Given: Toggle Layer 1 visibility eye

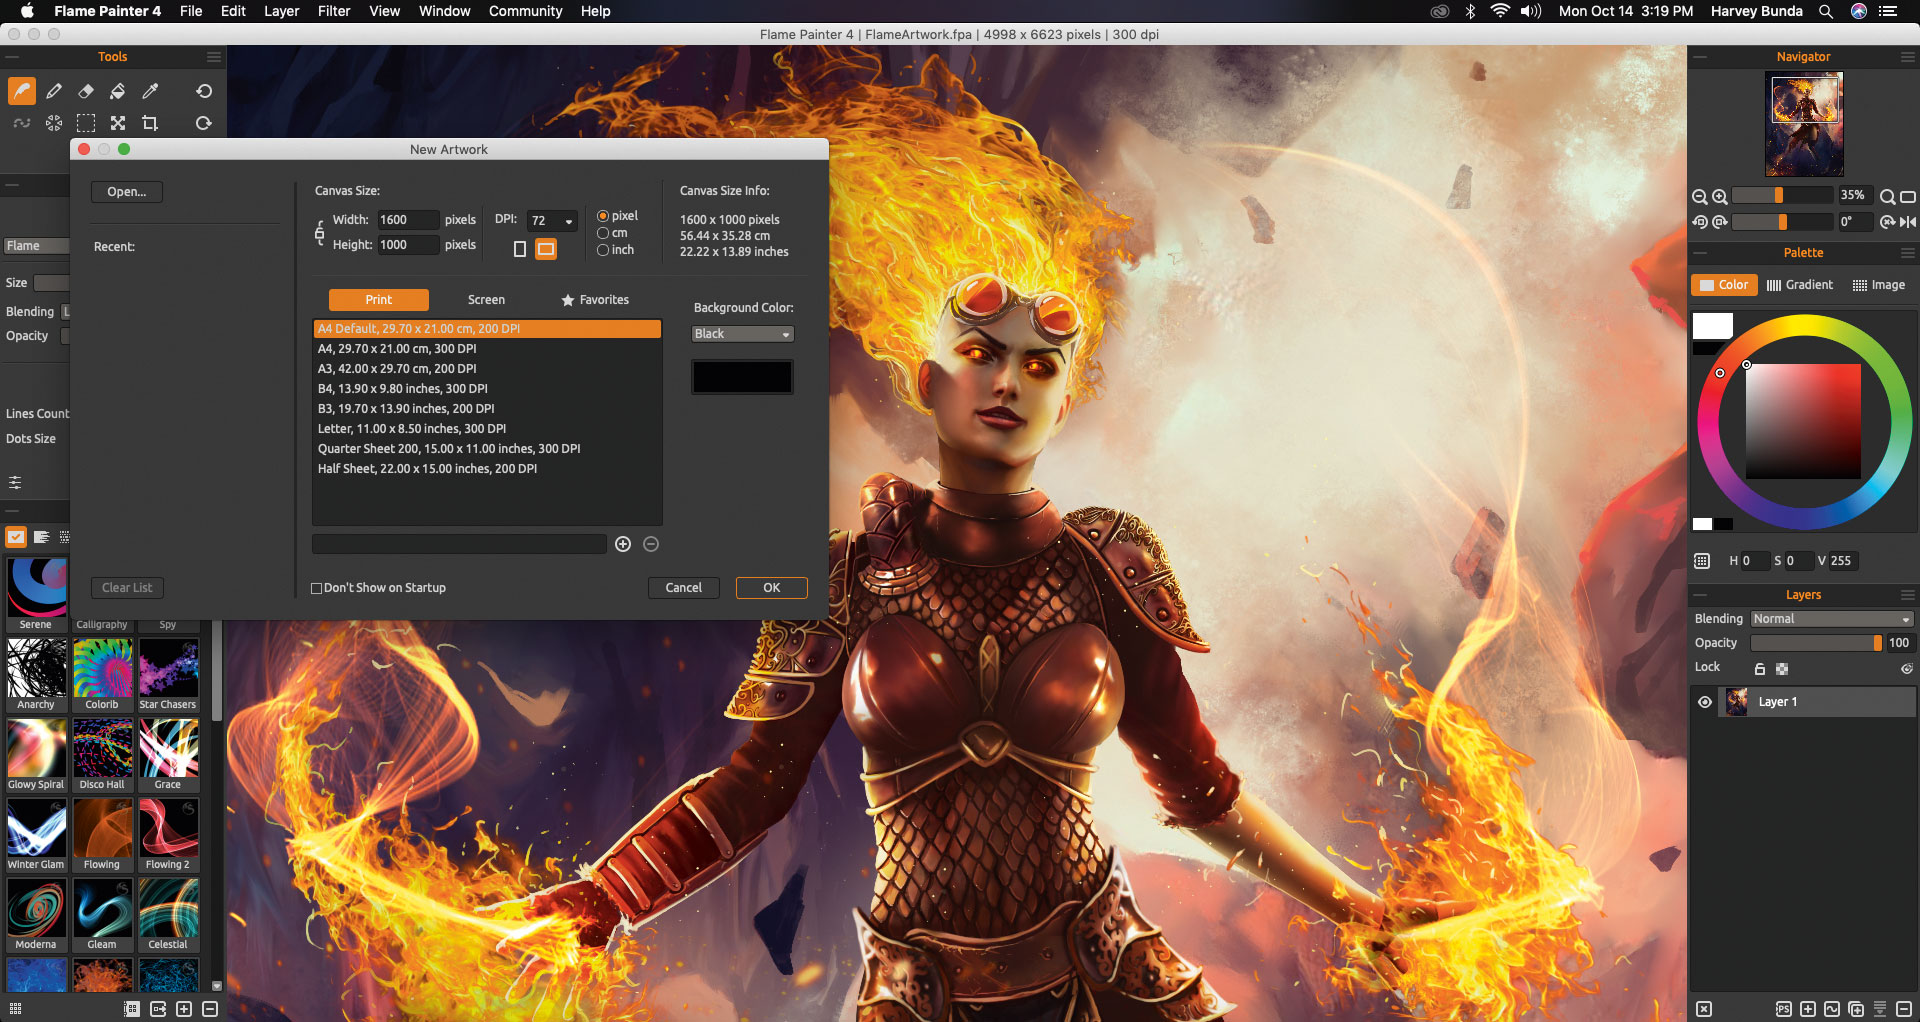Looking at the screenshot, I should tap(1705, 702).
